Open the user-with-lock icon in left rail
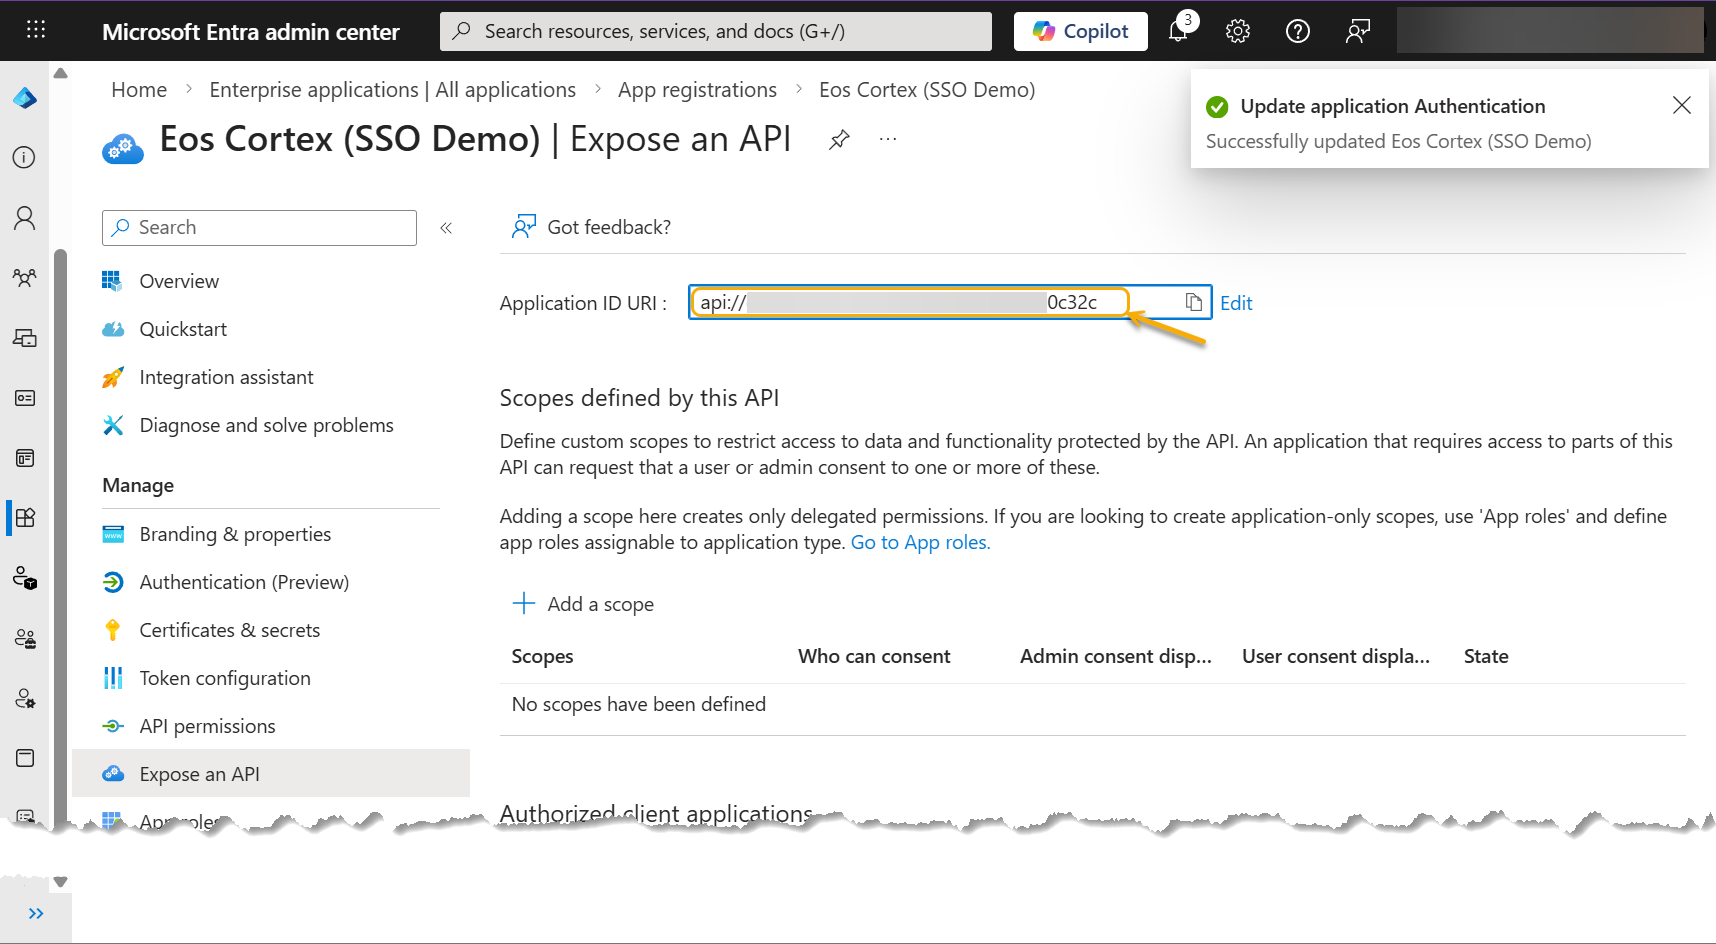 coord(25,578)
